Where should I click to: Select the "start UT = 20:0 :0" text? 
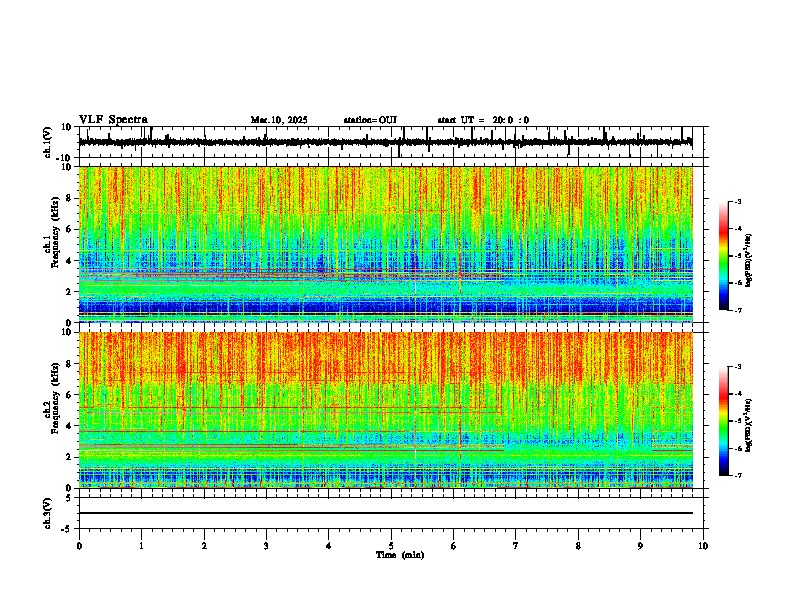click(x=483, y=120)
